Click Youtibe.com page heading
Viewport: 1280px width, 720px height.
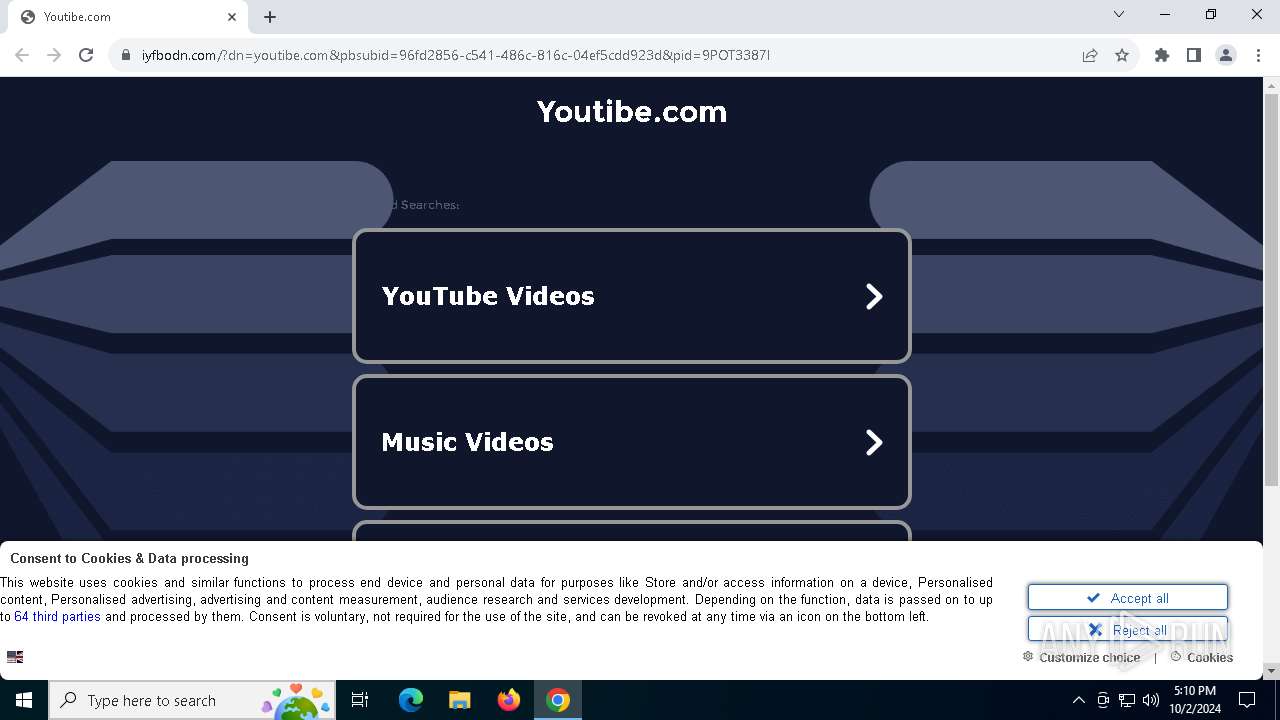632,111
